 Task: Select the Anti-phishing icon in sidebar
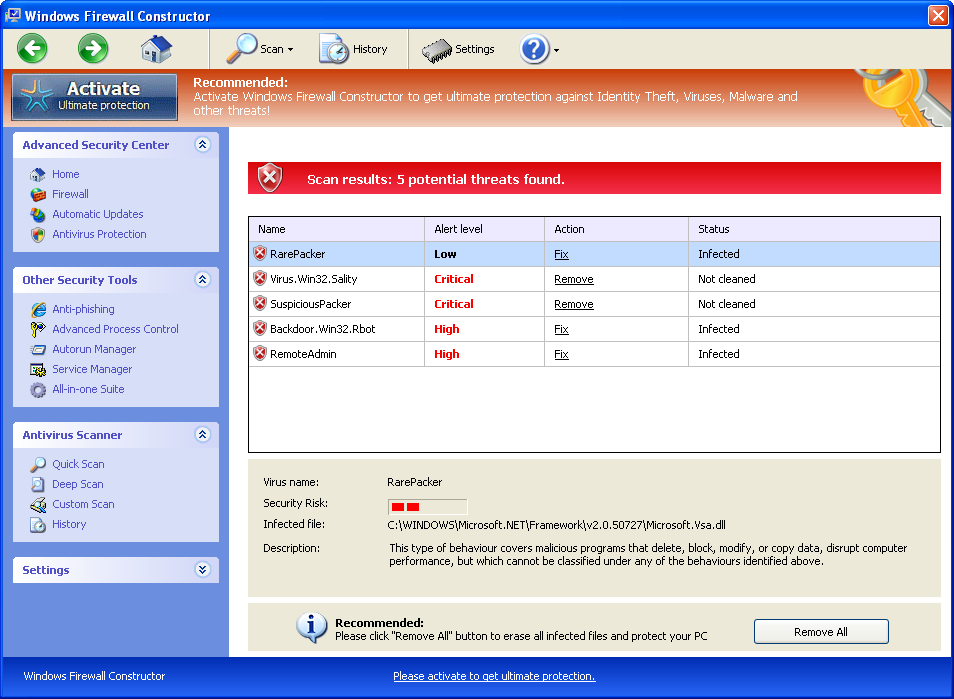(38, 309)
